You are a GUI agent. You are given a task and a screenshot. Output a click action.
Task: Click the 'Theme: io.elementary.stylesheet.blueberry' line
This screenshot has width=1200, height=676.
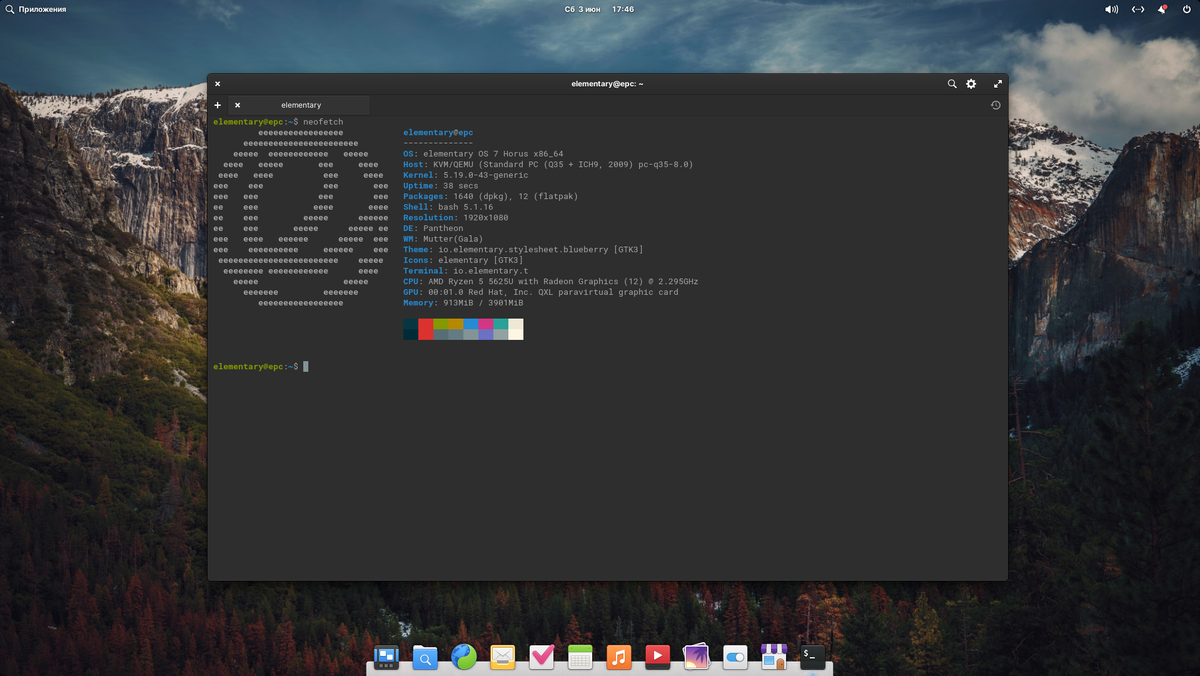coord(523,250)
